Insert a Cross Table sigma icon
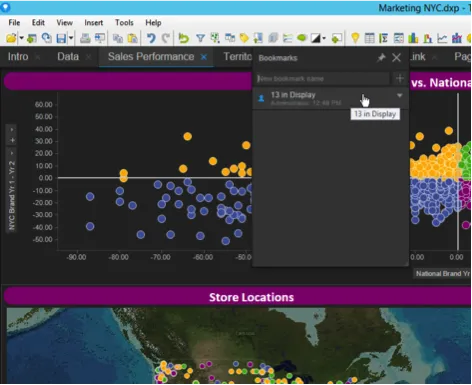The width and height of the screenshot is (472, 385). pyautogui.click(x=384, y=38)
